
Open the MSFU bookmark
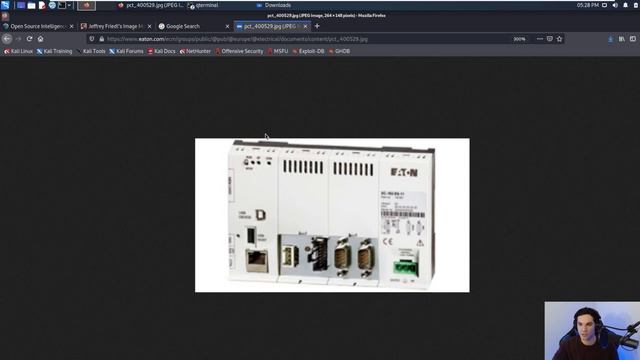278,51
